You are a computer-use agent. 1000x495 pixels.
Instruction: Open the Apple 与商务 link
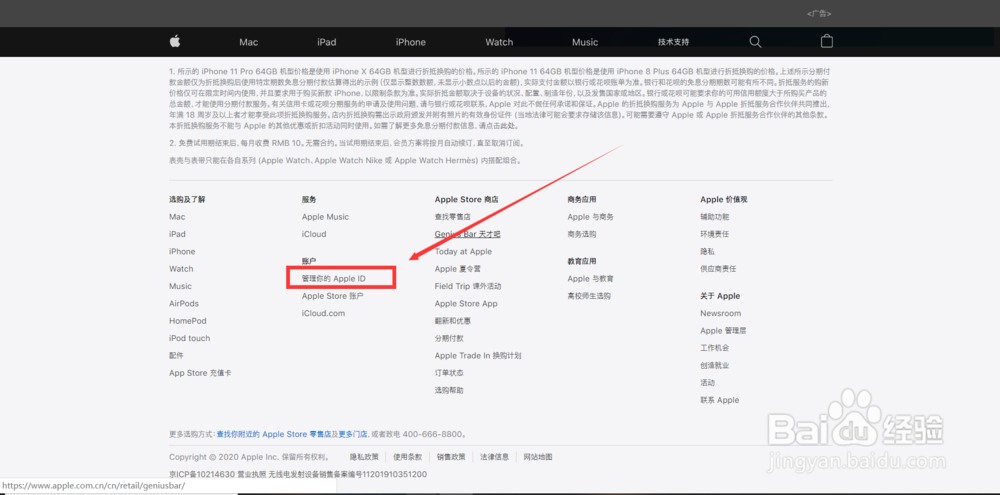point(591,217)
